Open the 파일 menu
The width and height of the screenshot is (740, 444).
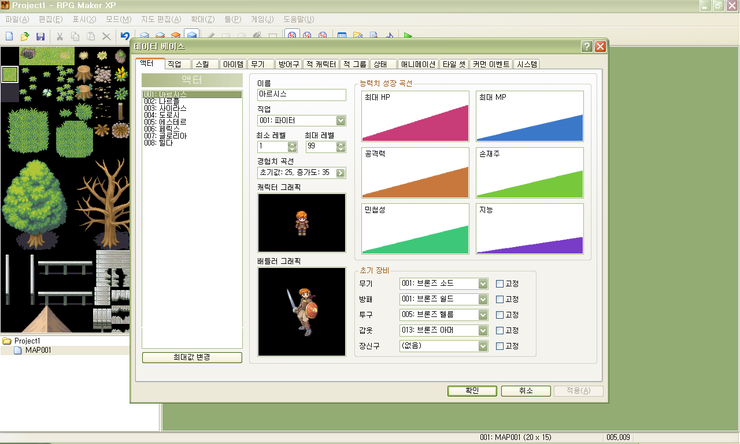[x=17, y=19]
